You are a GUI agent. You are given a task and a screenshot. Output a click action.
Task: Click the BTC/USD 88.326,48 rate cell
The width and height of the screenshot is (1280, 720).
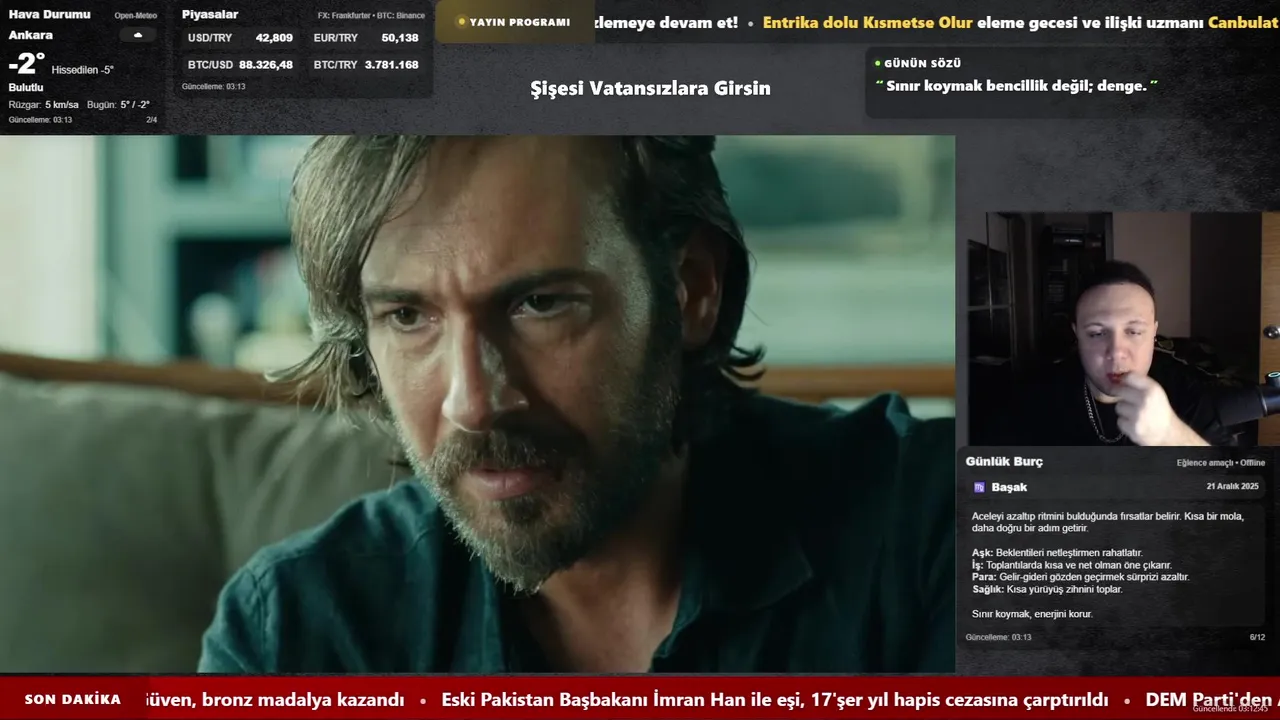pyautogui.click(x=240, y=65)
